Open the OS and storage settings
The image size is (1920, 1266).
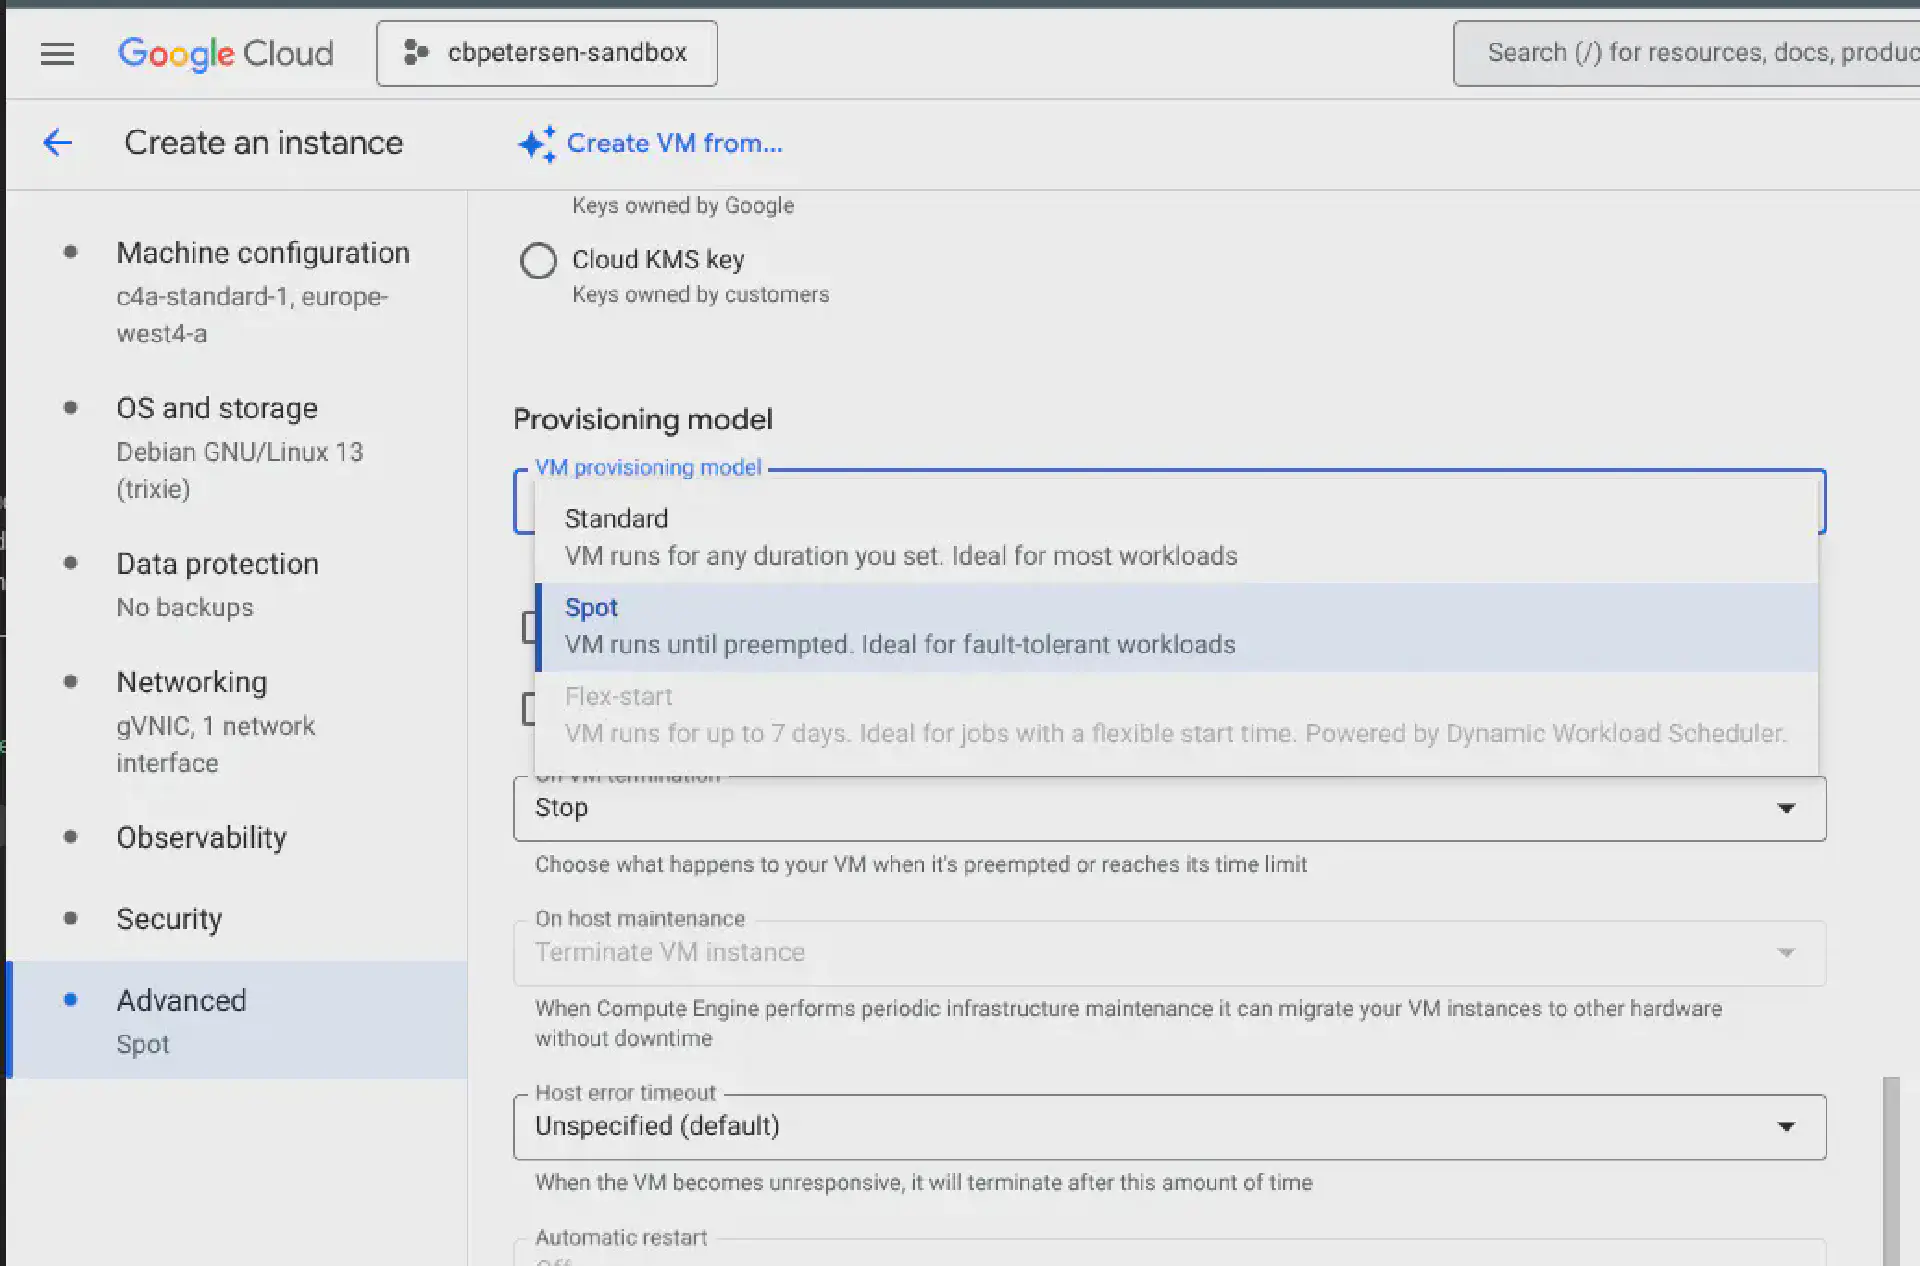[217, 407]
